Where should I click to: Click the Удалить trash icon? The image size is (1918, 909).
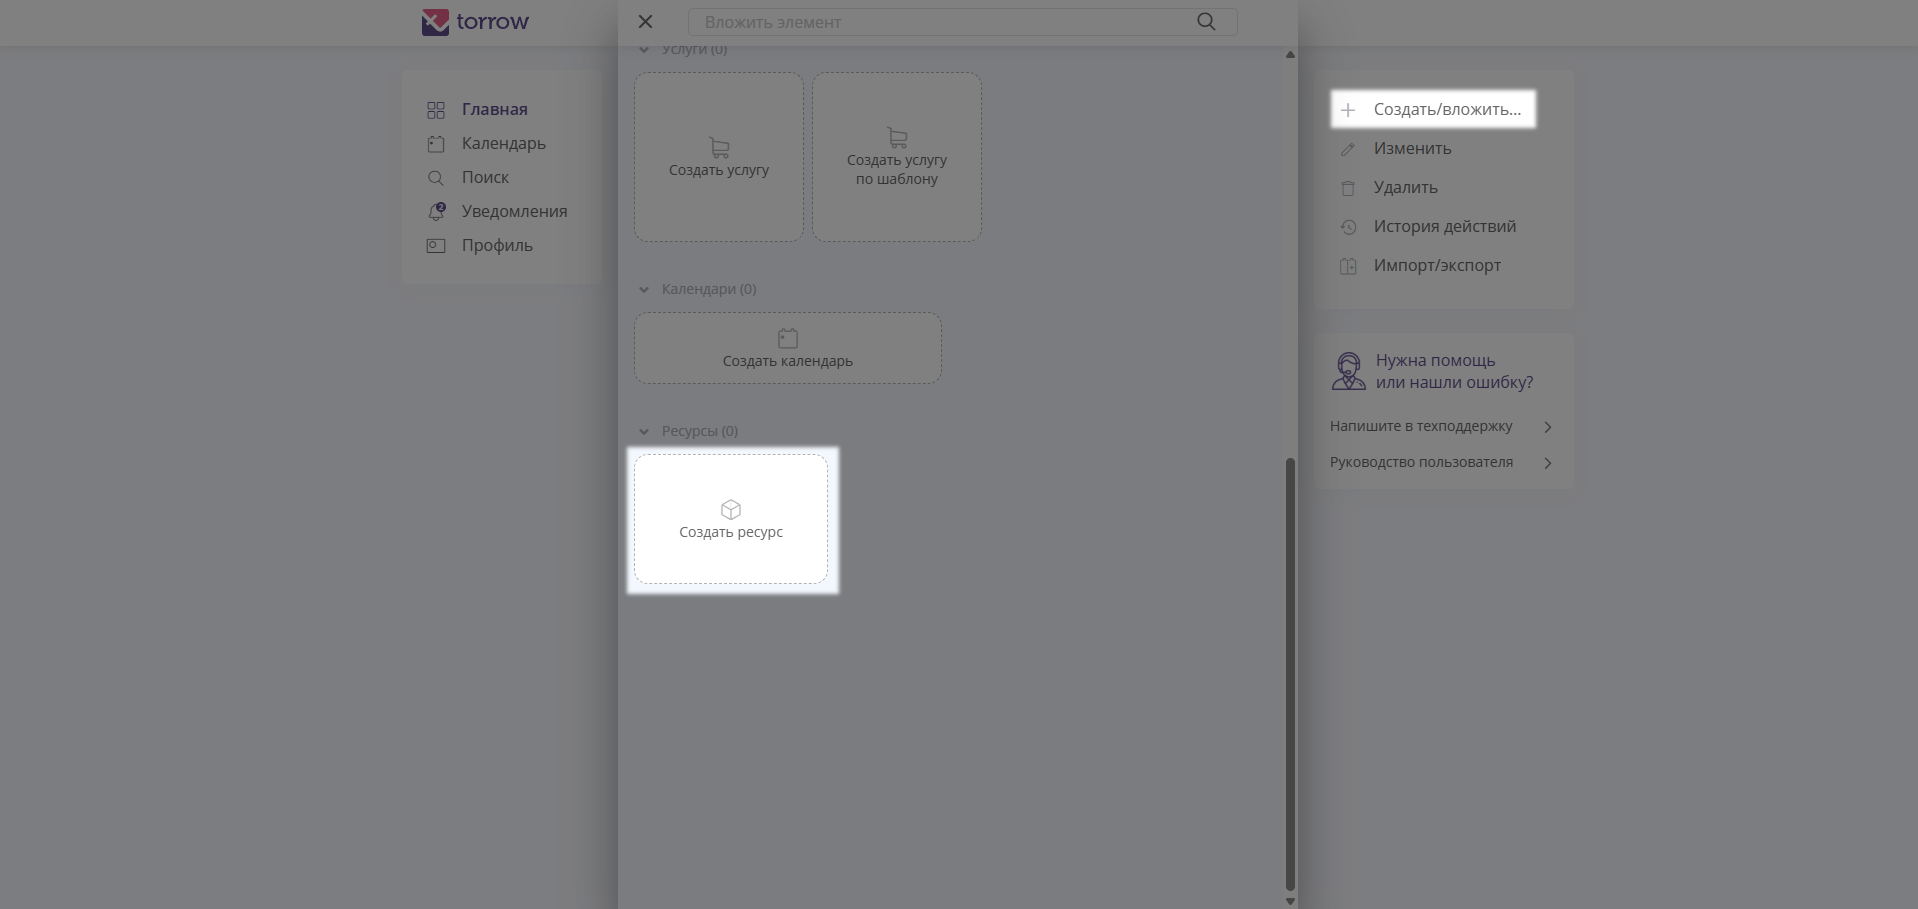(x=1348, y=188)
